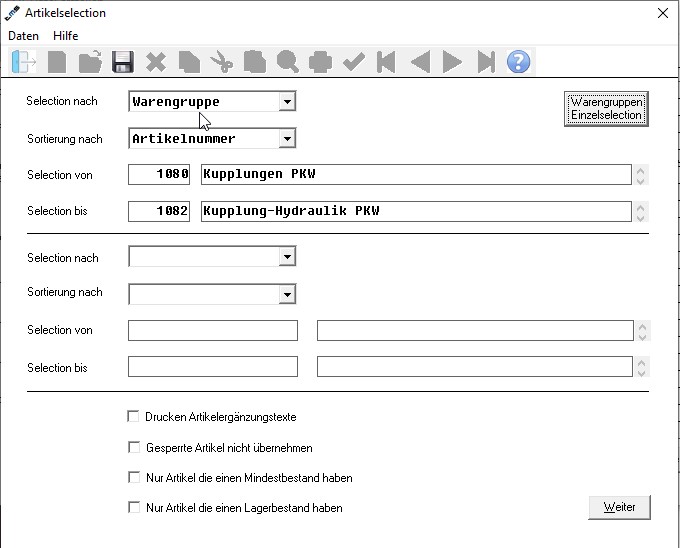Image resolution: width=680 pixels, height=548 pixels.
Task: Jump to first record icon
Action: pos(386,62)
